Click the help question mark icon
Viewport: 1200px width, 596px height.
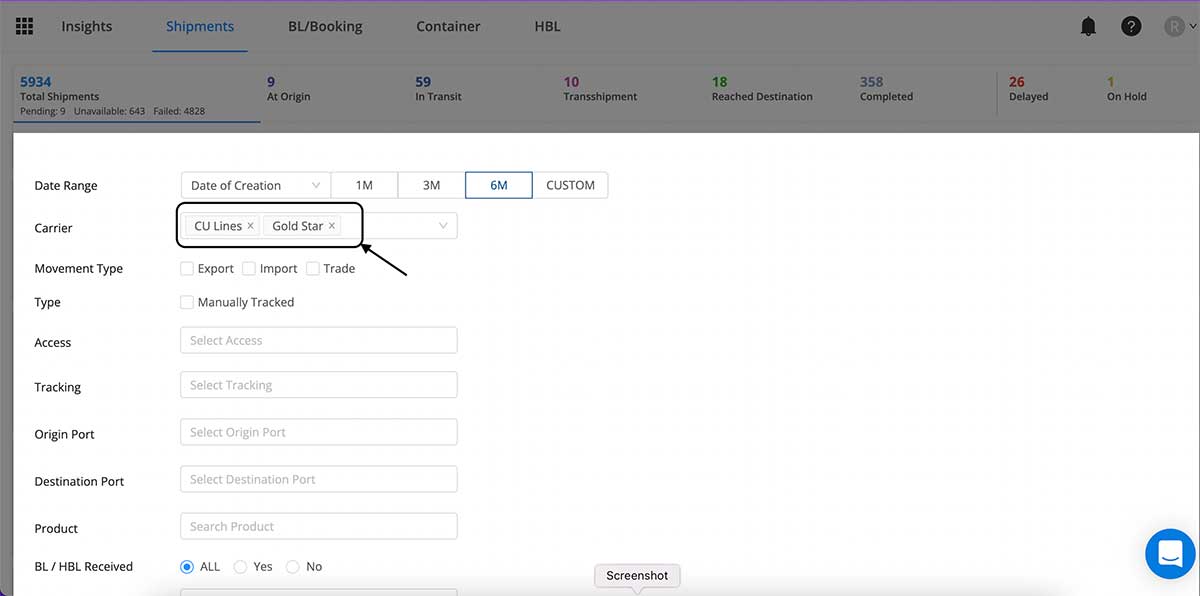pos(1131,27)
